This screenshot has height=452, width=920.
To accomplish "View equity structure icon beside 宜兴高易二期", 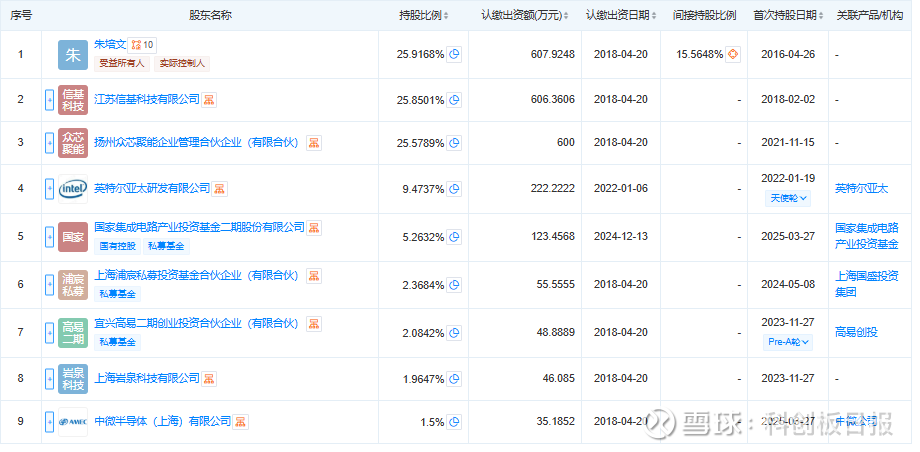I will pos(314,323).
